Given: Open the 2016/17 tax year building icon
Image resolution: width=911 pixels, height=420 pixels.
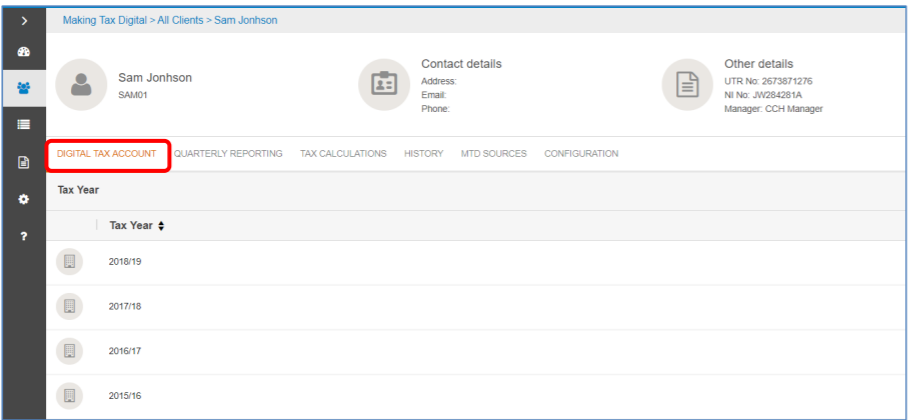Looking at the screenshot, I should click(x=69, y=351).
